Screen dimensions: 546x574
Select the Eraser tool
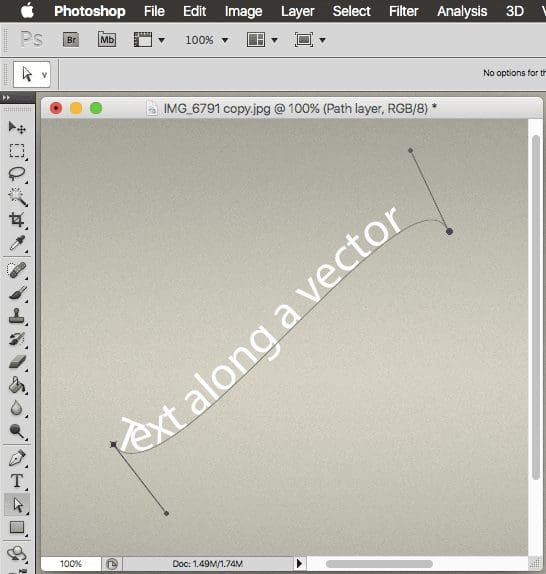(17, 362)
